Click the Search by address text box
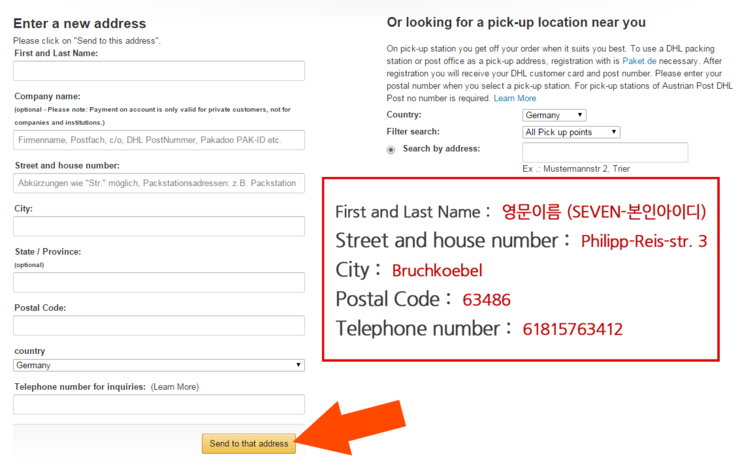740x474 pixels. 605,152
